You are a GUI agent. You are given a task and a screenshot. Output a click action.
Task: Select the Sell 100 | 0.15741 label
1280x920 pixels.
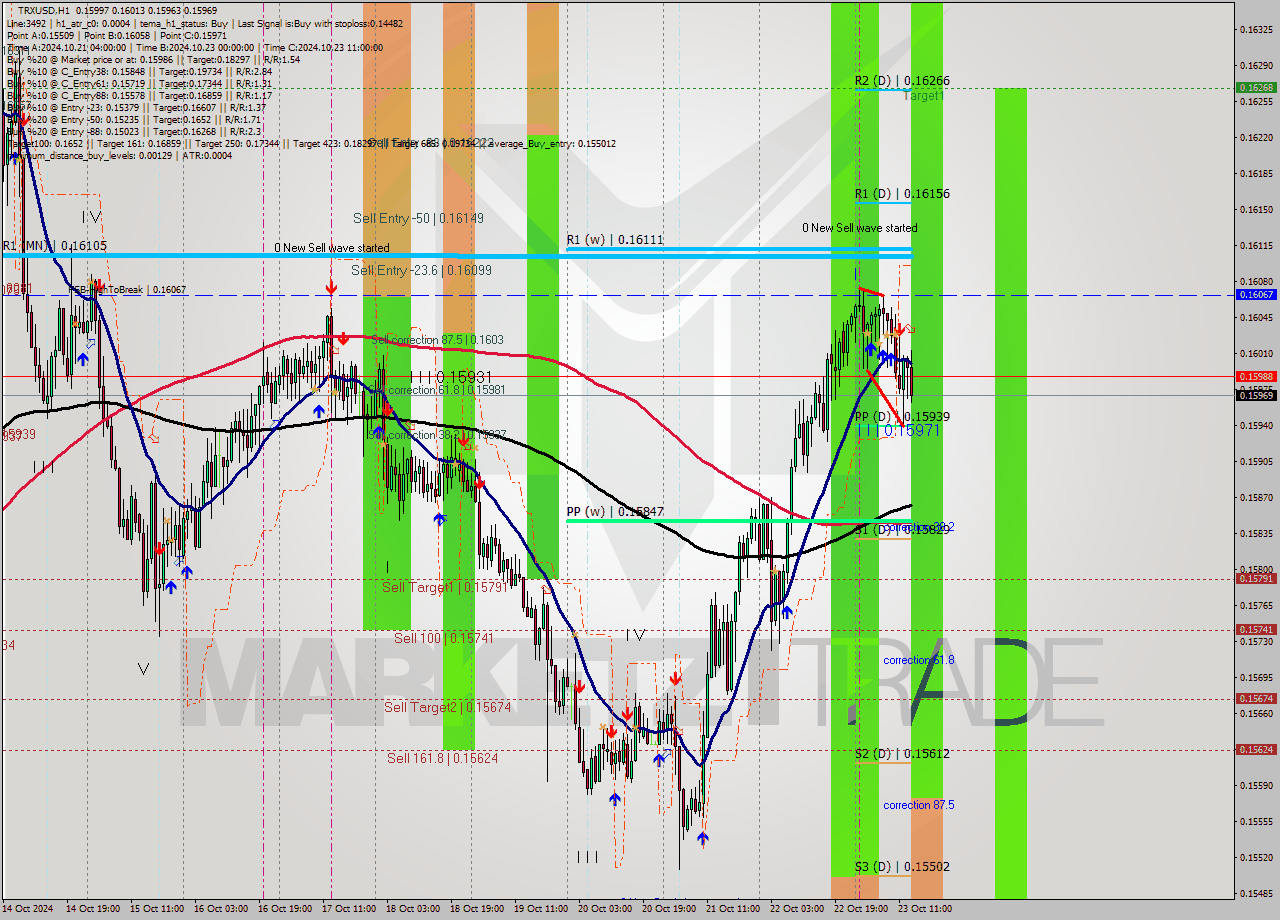pyautogui.click(x=443, y=638)
